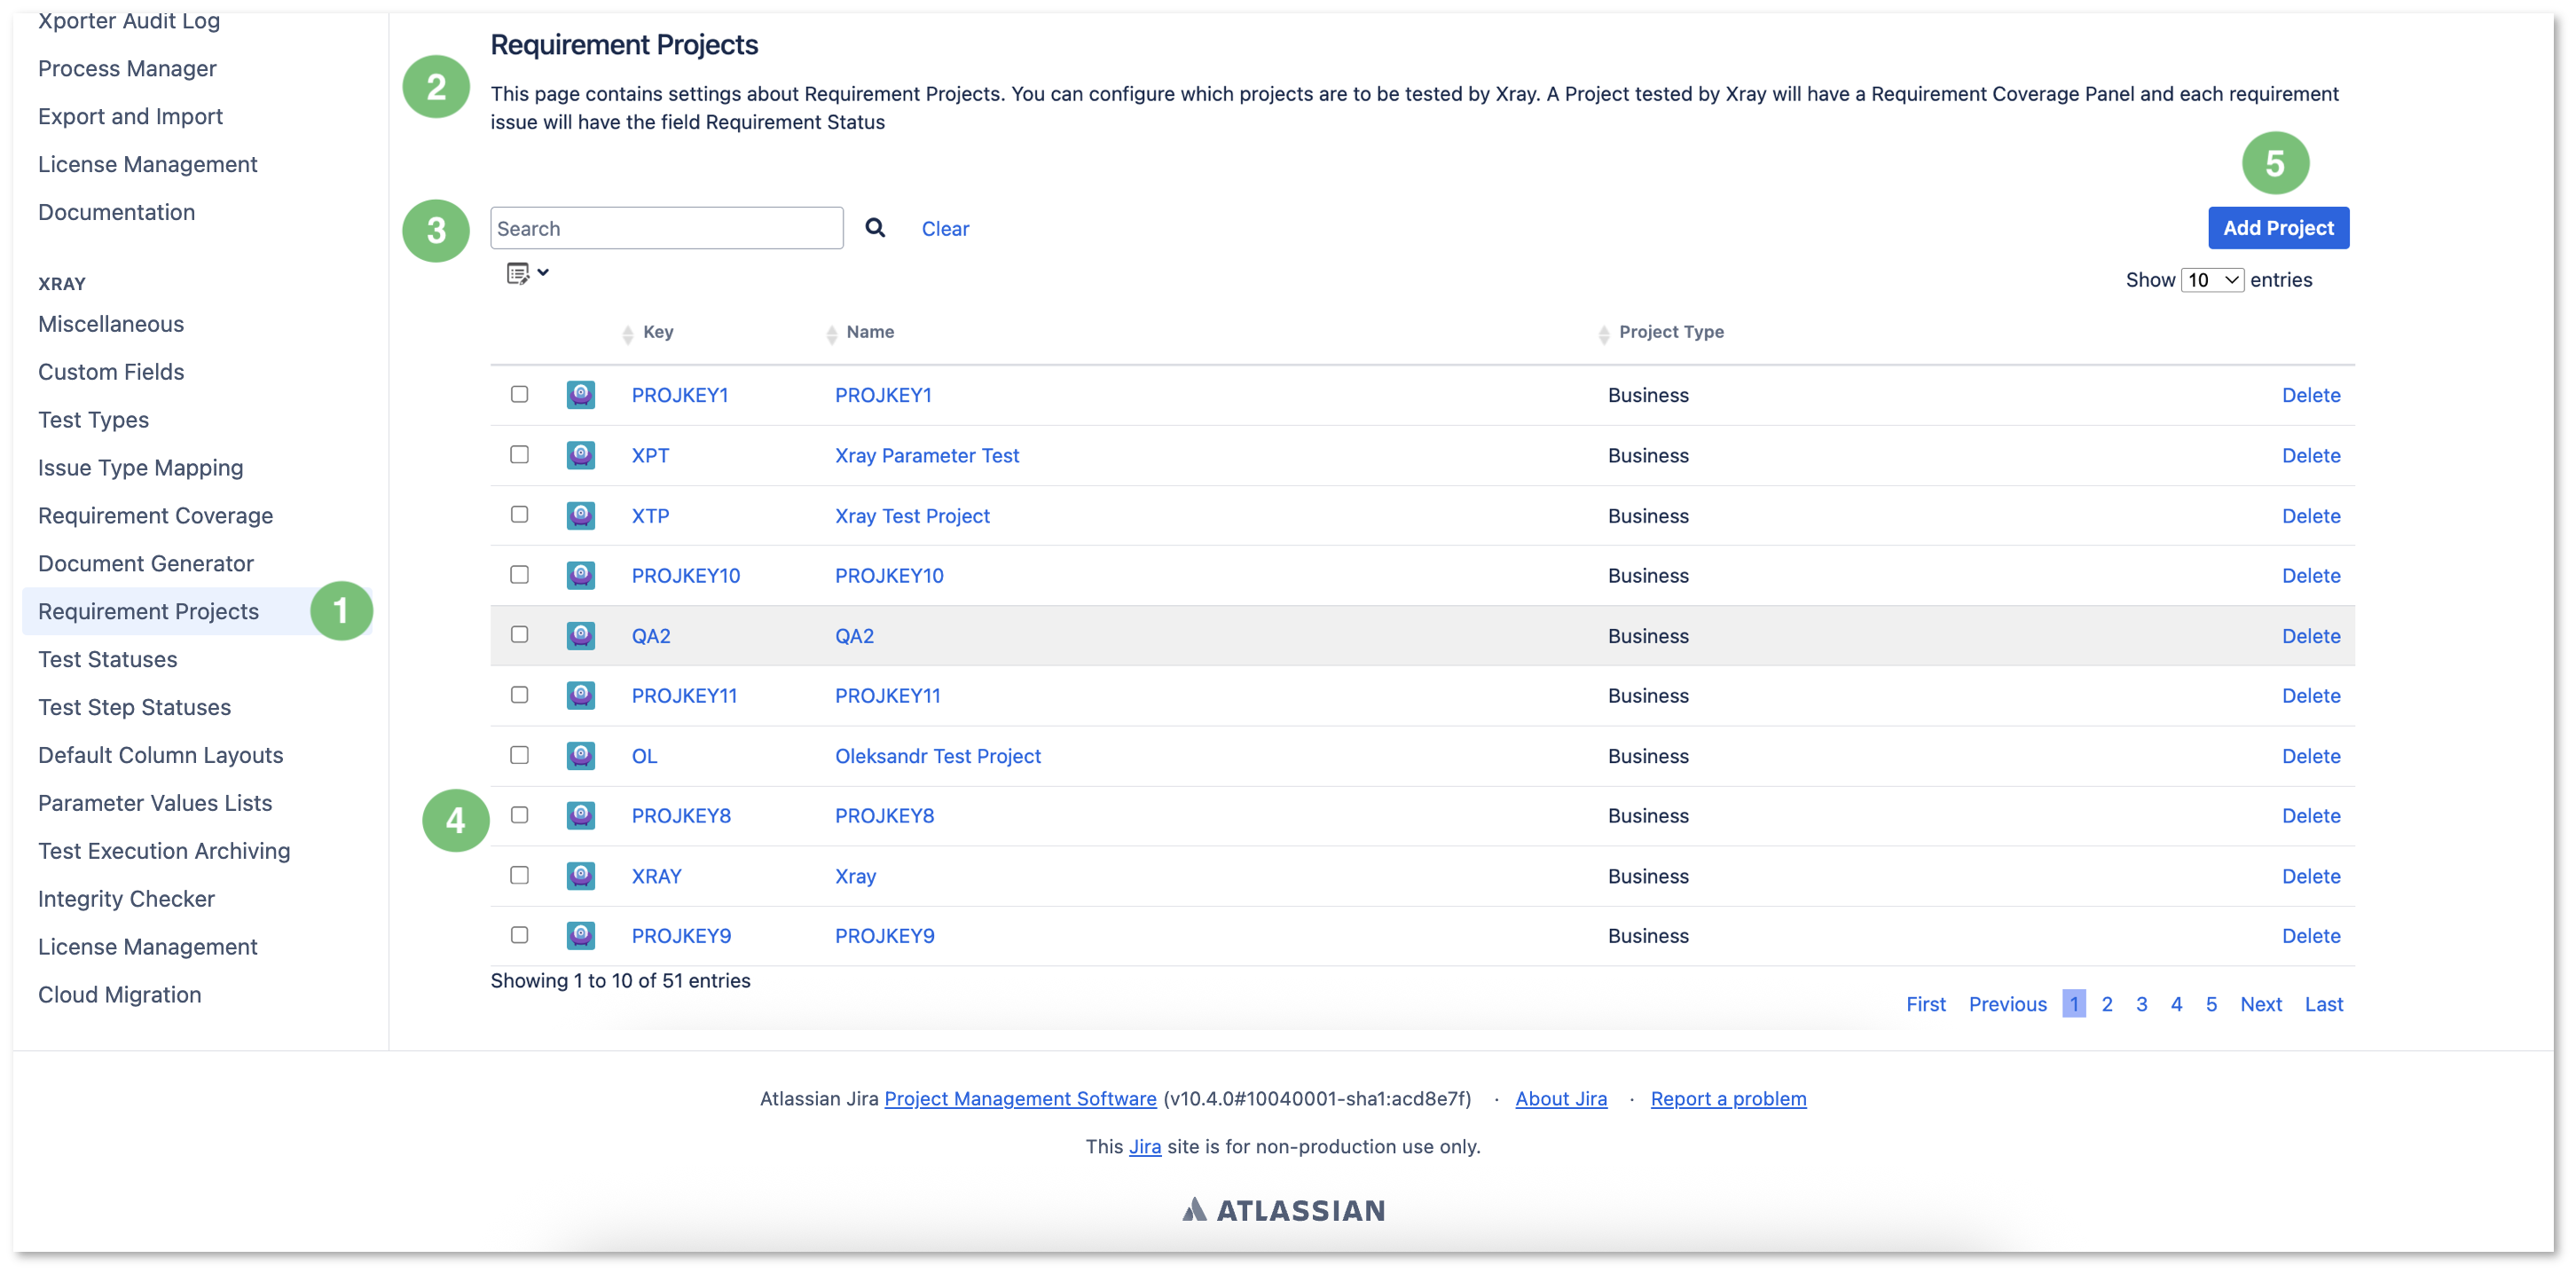Click the XRAY project avatar icon
The height and width of the screenshot is (1274, 2576).
click(x=581, y=876)
